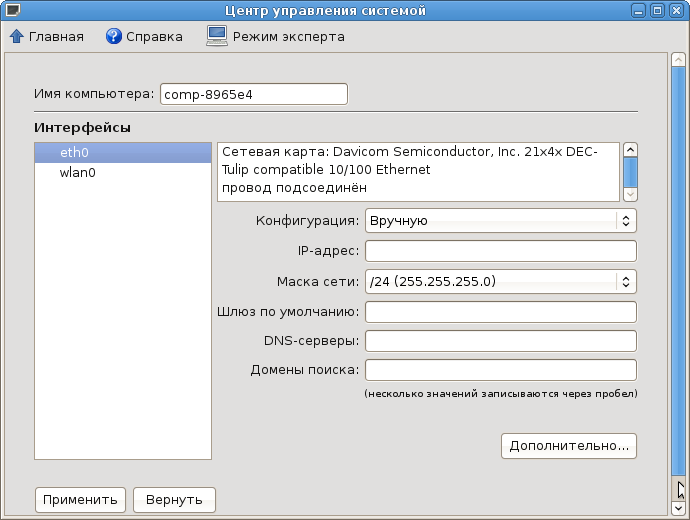
Task: Click the Имя компьютера text field
Action: (x=254, y=94)
